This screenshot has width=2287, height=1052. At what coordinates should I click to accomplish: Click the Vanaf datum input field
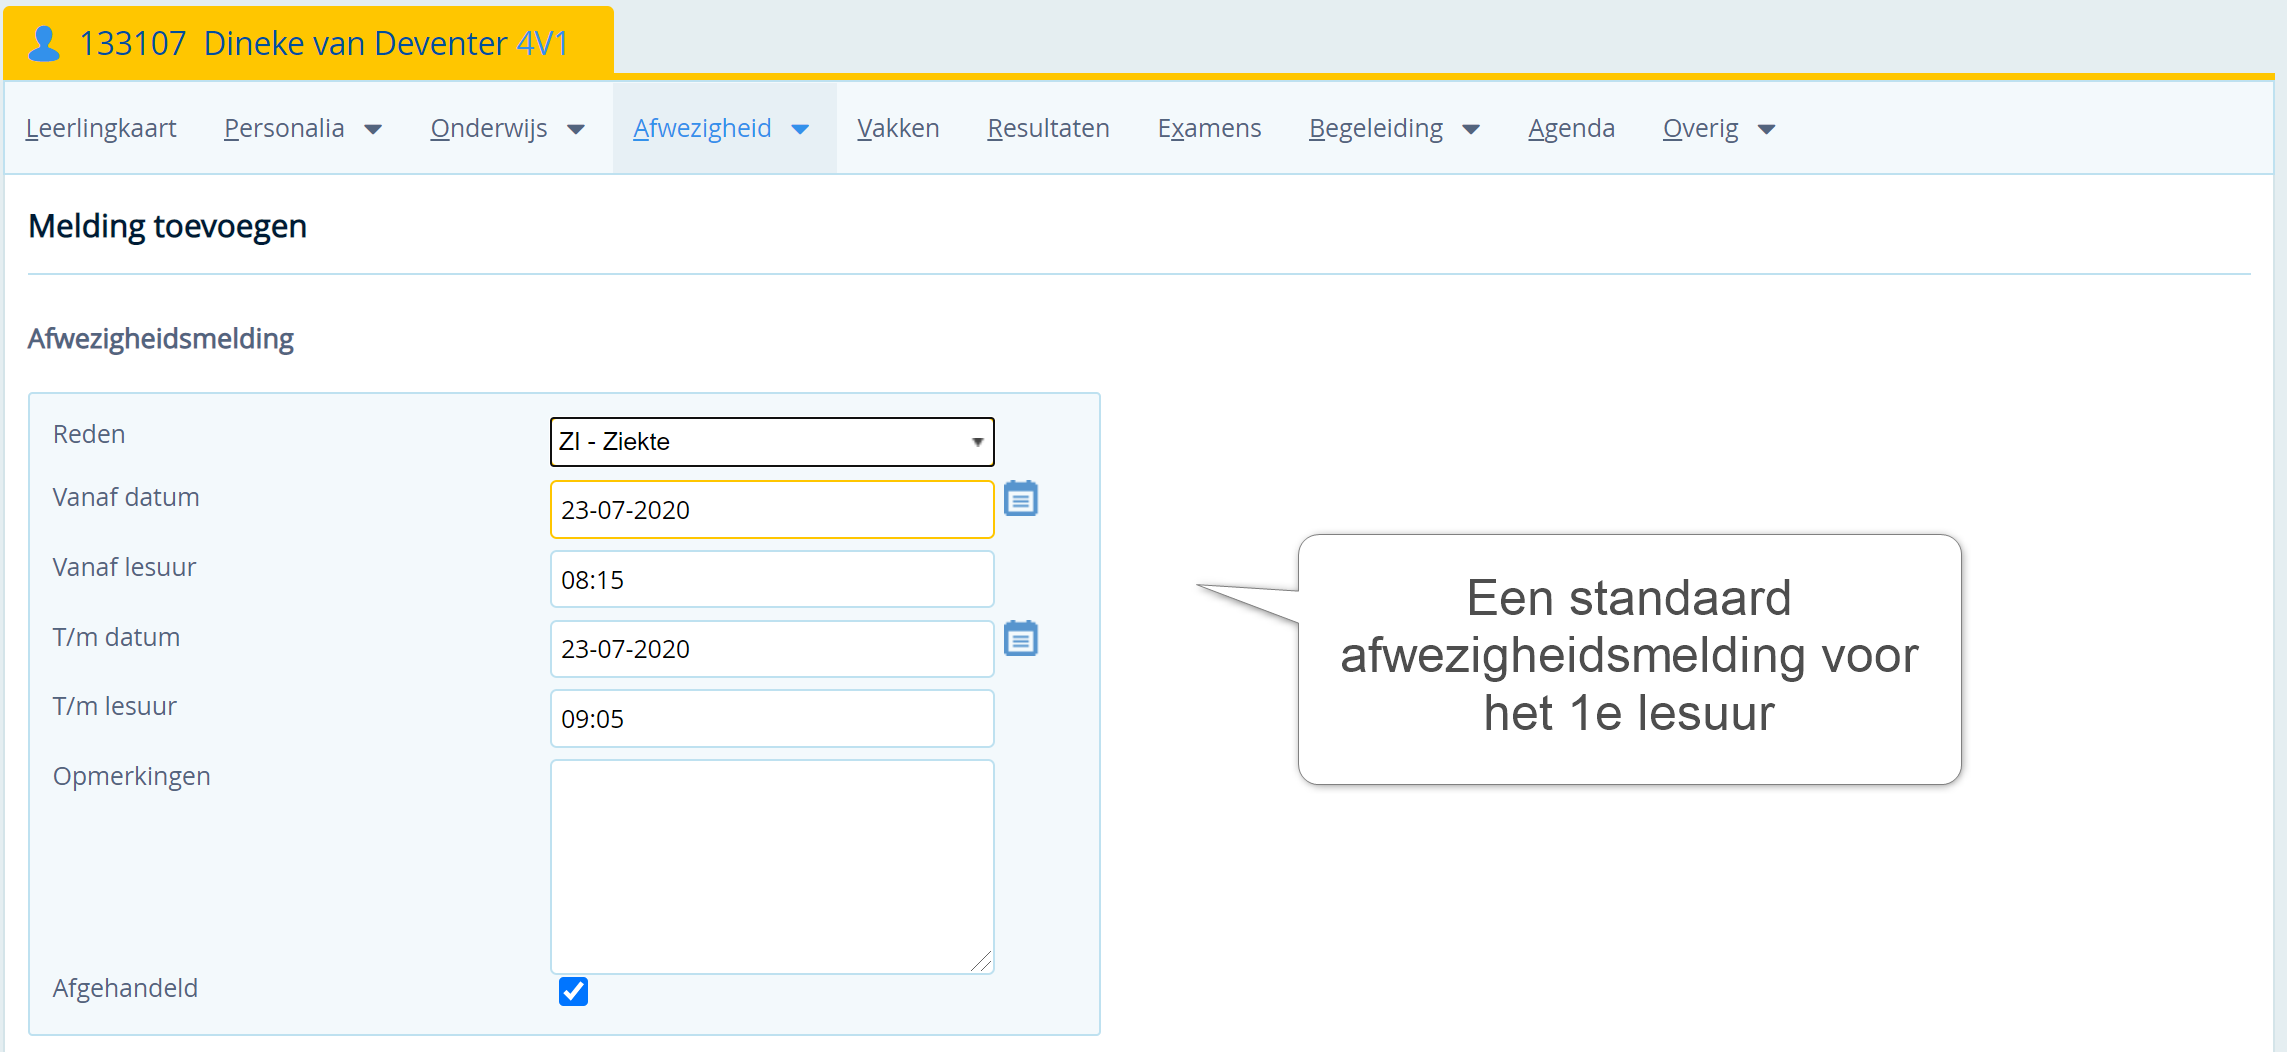pos(771,510)
